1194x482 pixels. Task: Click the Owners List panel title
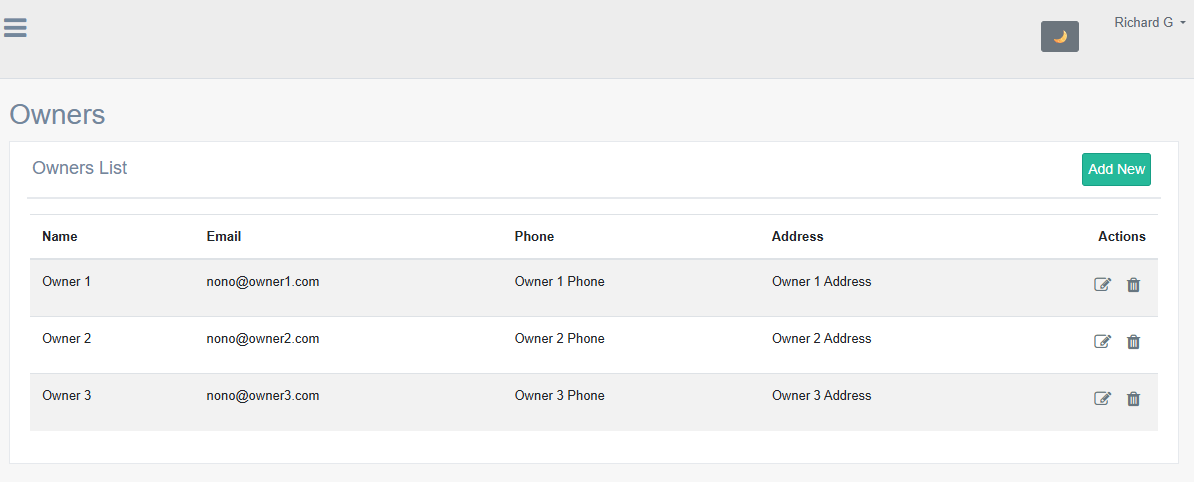pos(80,168)
